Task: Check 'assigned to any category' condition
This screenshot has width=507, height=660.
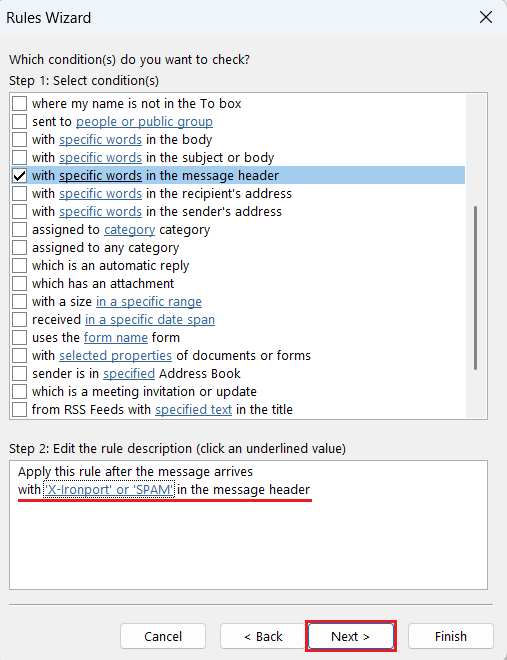Action: coord(19,248)
